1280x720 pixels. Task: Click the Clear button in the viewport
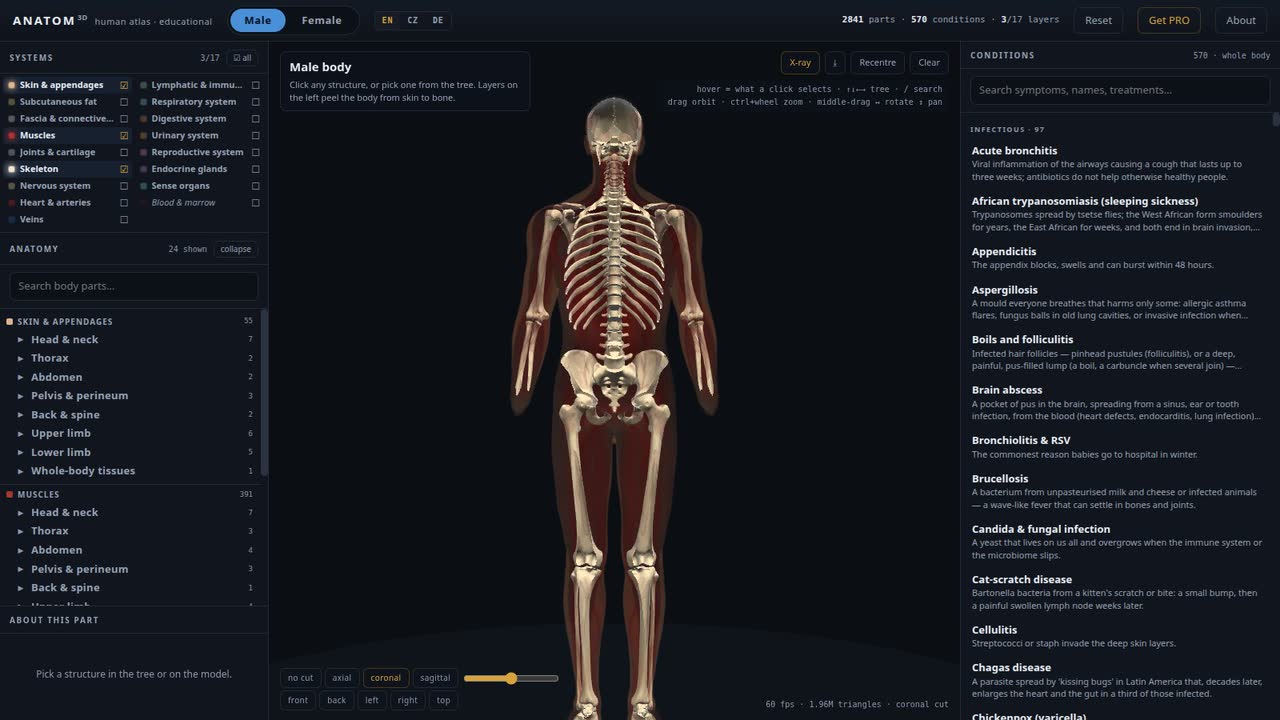click(929, 62)
